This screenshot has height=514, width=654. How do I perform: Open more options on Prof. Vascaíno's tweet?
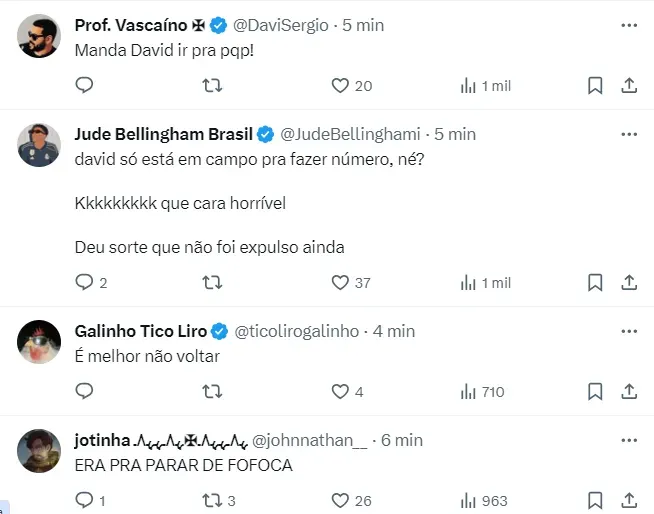pos(628,25)
